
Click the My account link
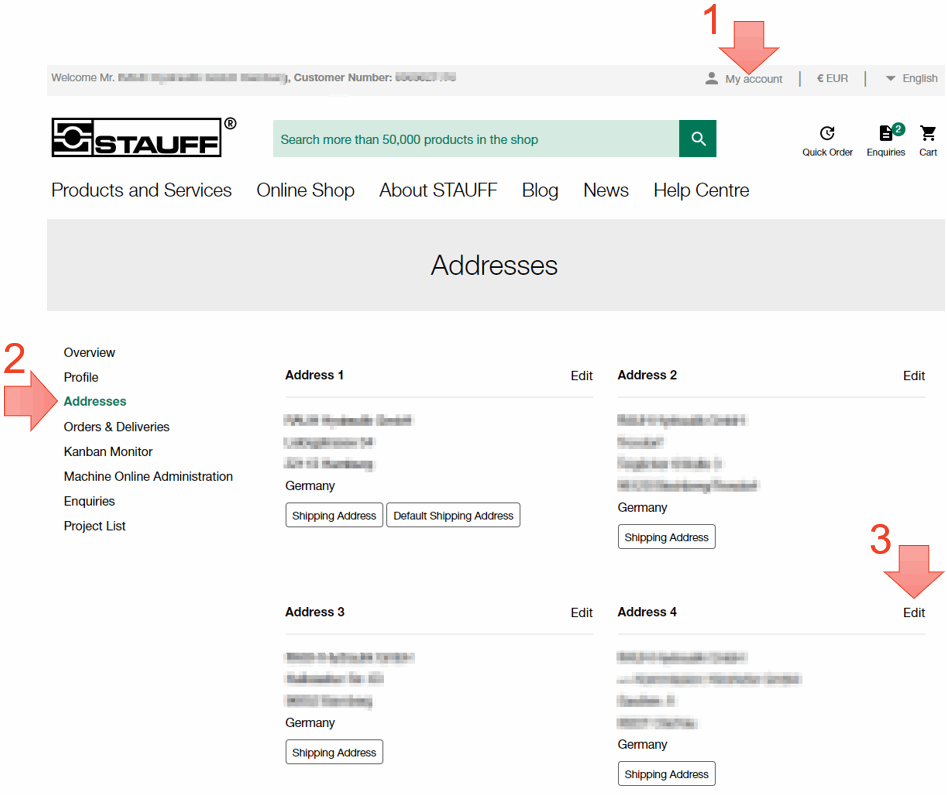754,79
